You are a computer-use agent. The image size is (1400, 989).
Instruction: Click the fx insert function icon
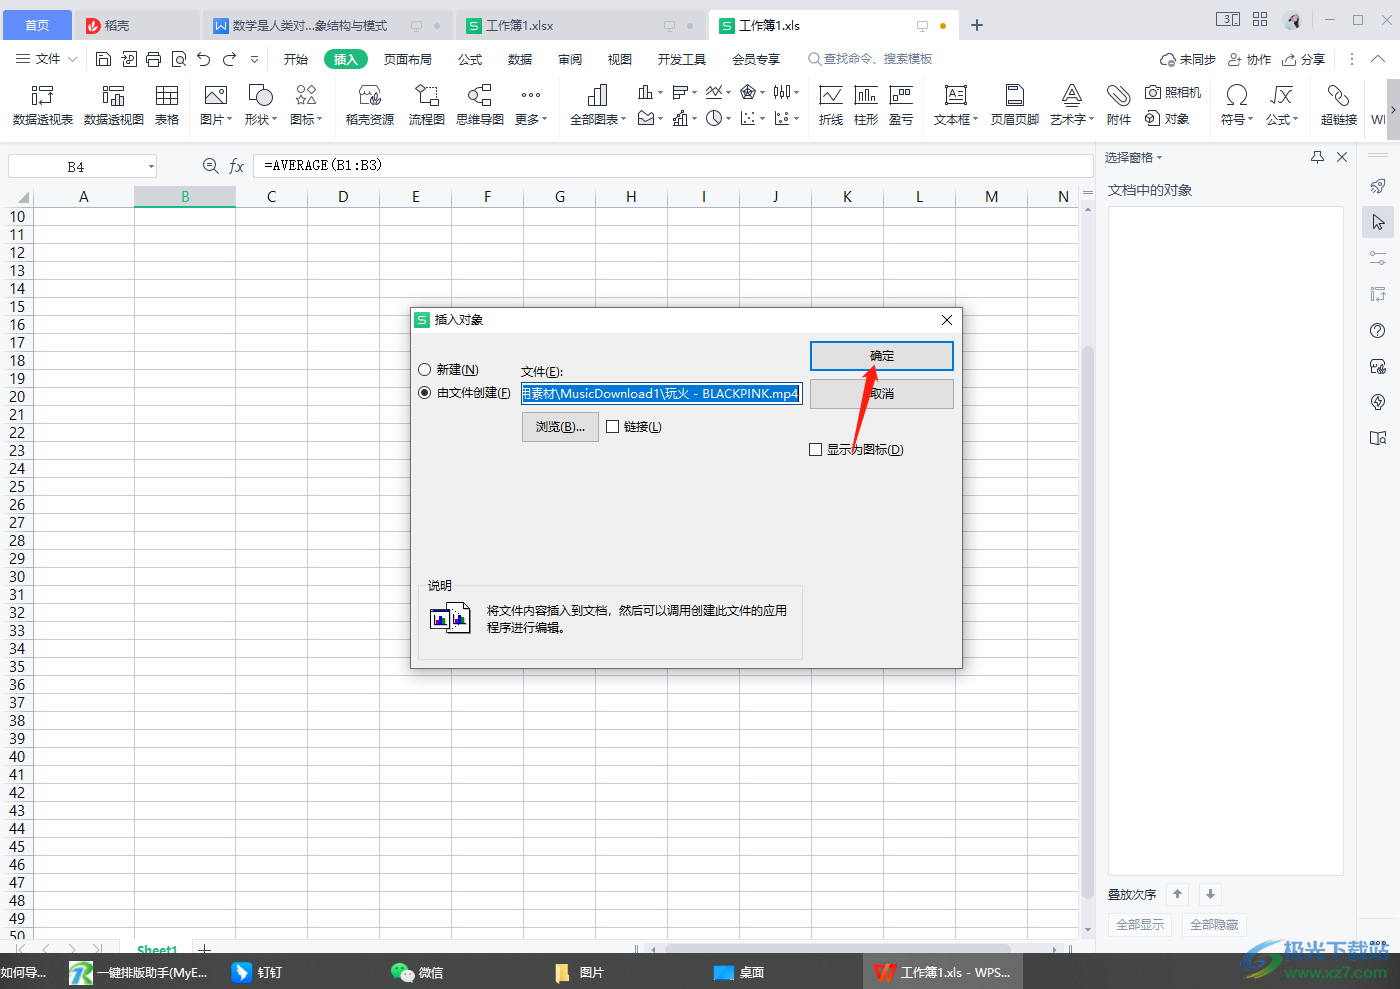[x=237, y=166]
